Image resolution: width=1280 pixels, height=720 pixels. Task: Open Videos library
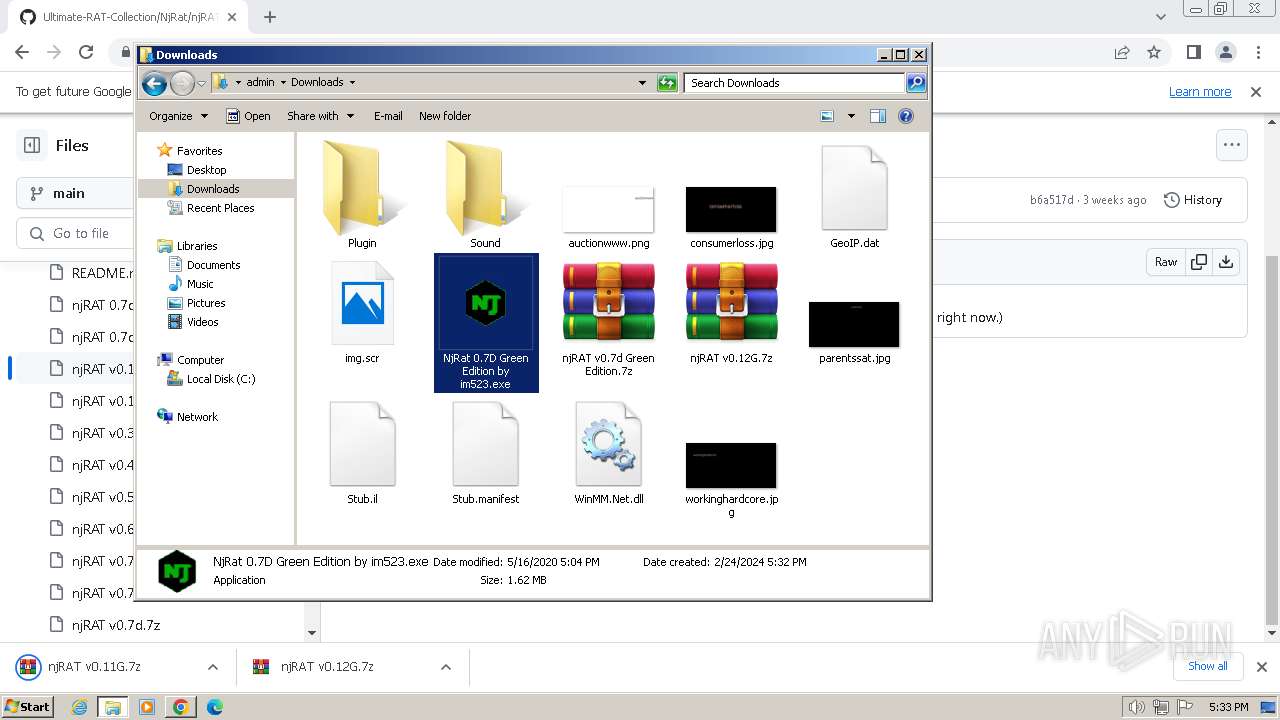(x=202, y=322)
